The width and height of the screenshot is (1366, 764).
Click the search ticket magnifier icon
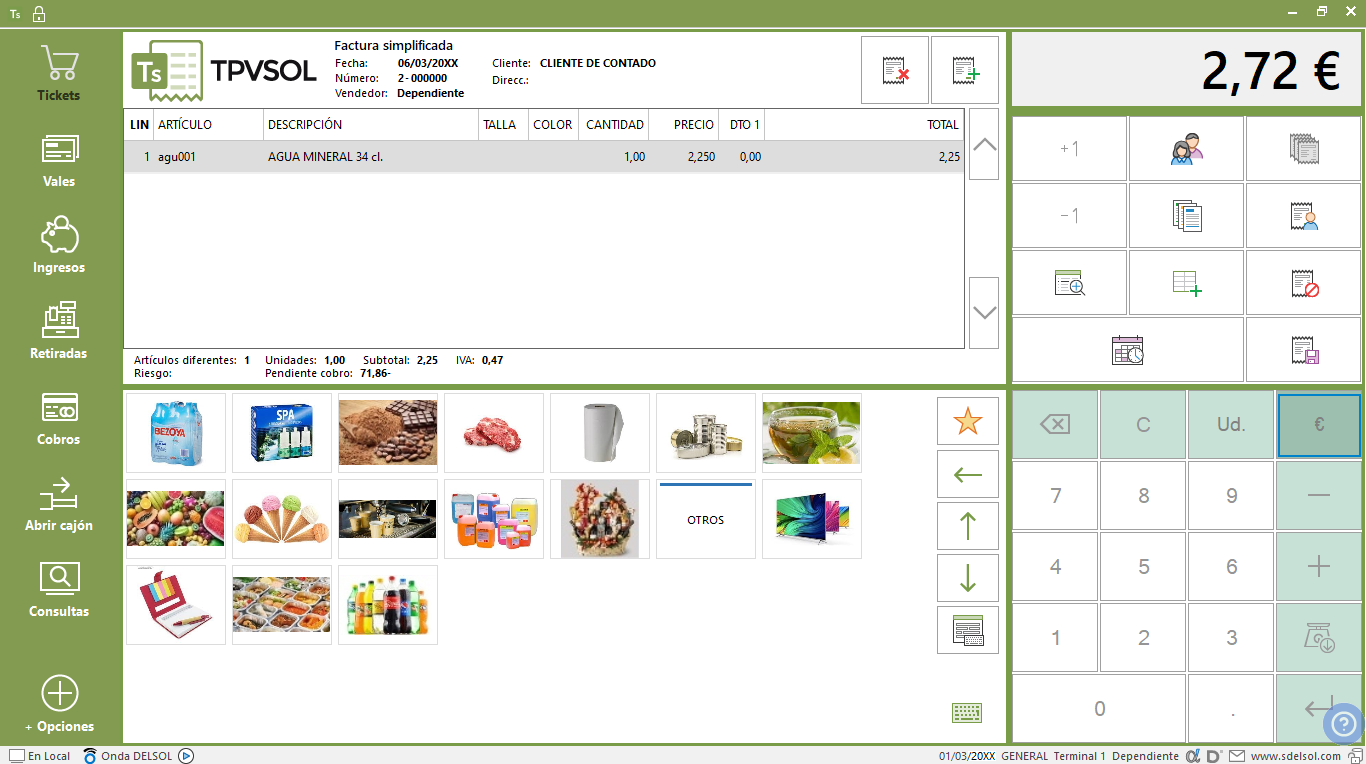tap(1069, 283)
